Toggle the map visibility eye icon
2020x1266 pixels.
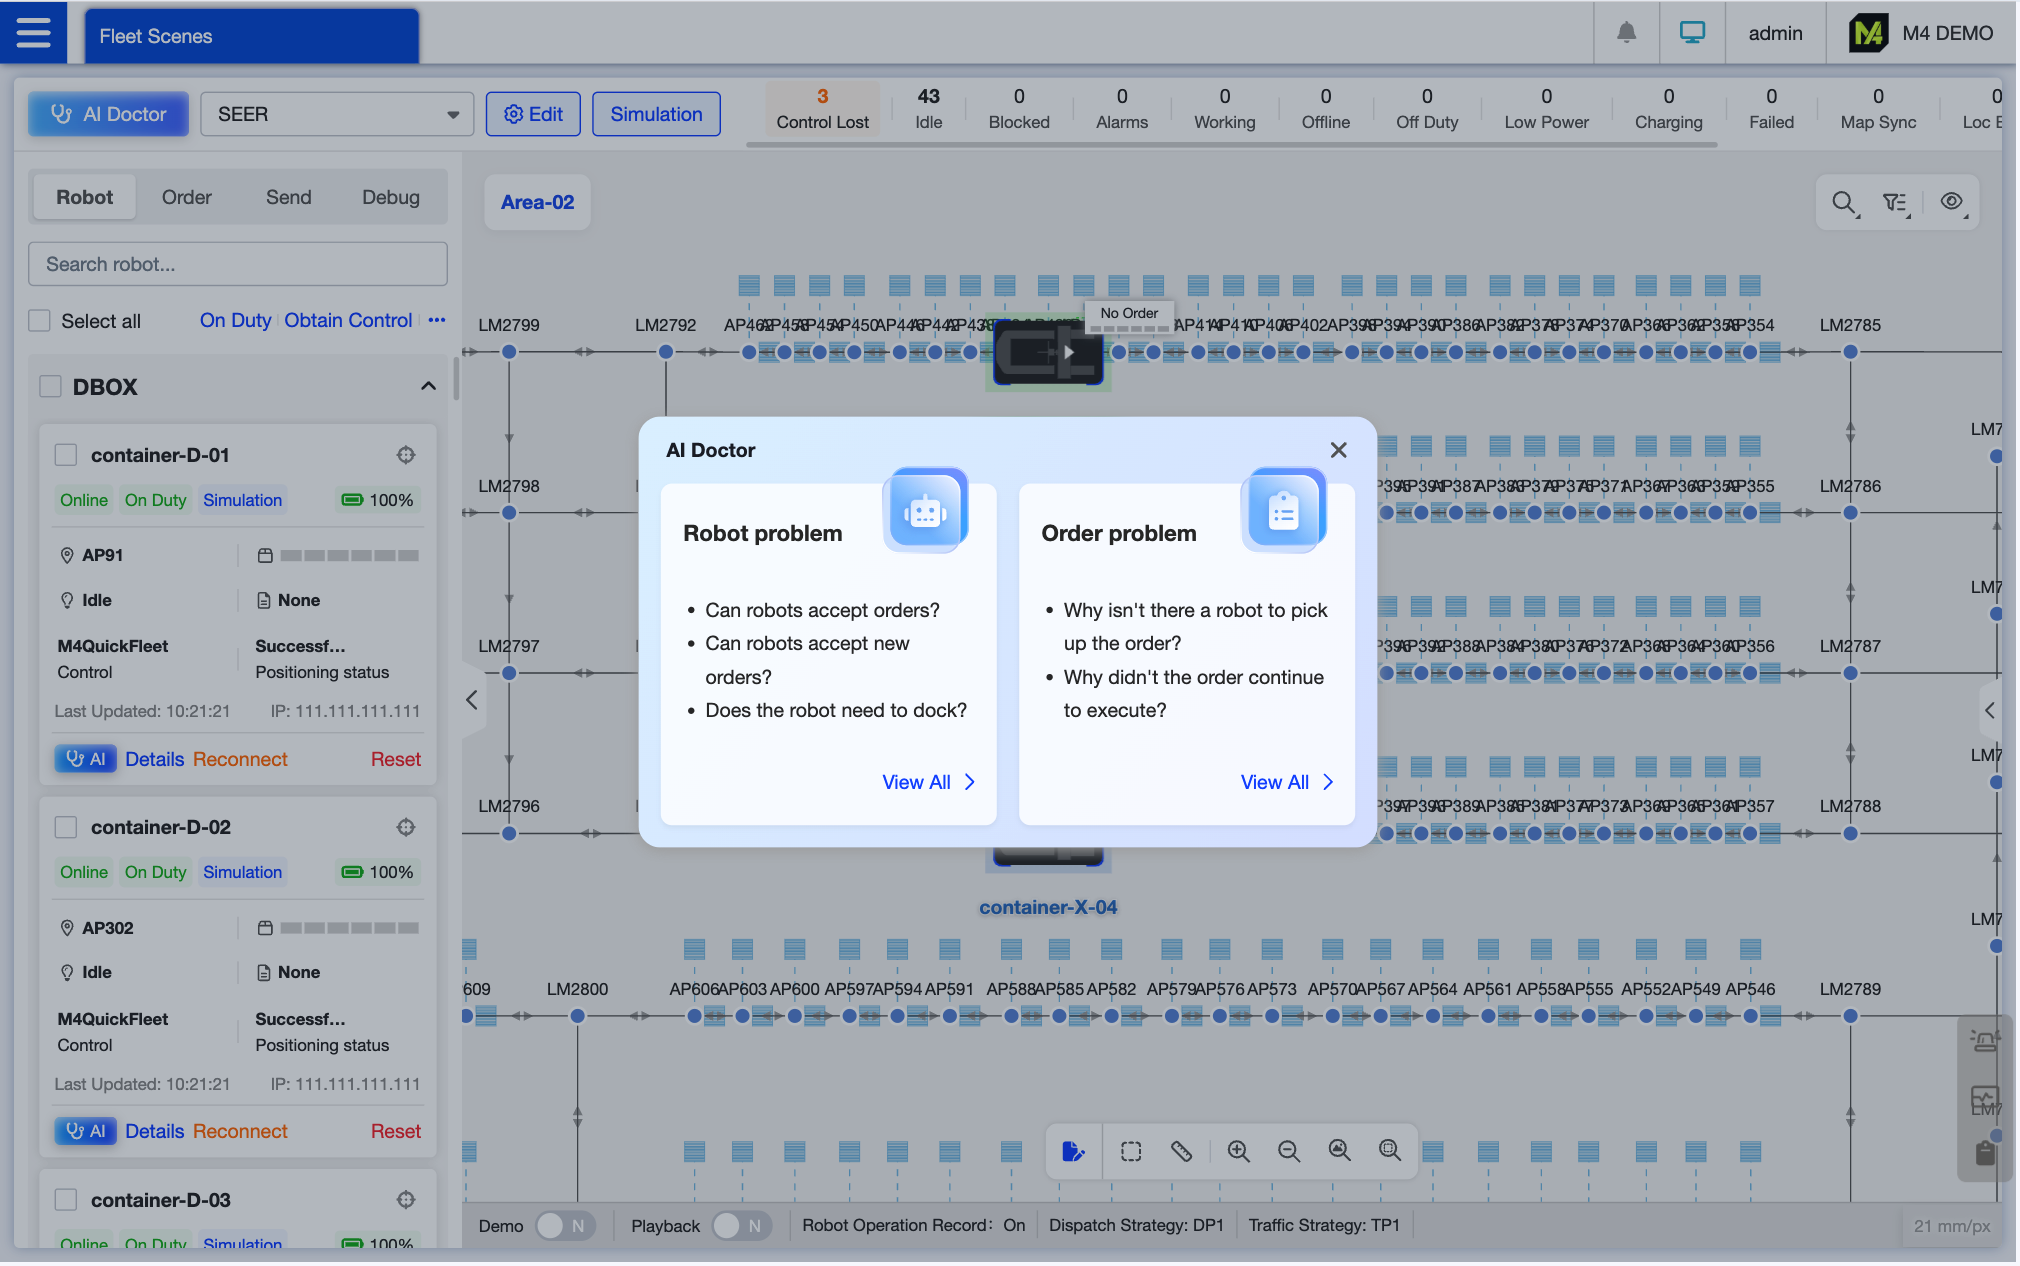1951,202
